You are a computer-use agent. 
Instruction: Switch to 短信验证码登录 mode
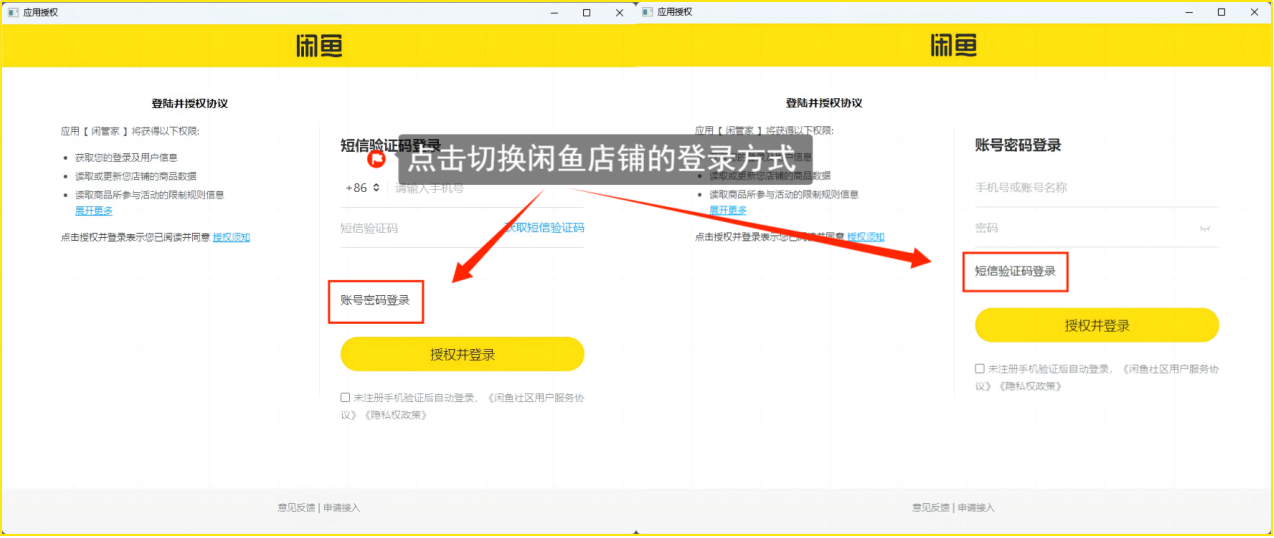(x=1015, y=271)
